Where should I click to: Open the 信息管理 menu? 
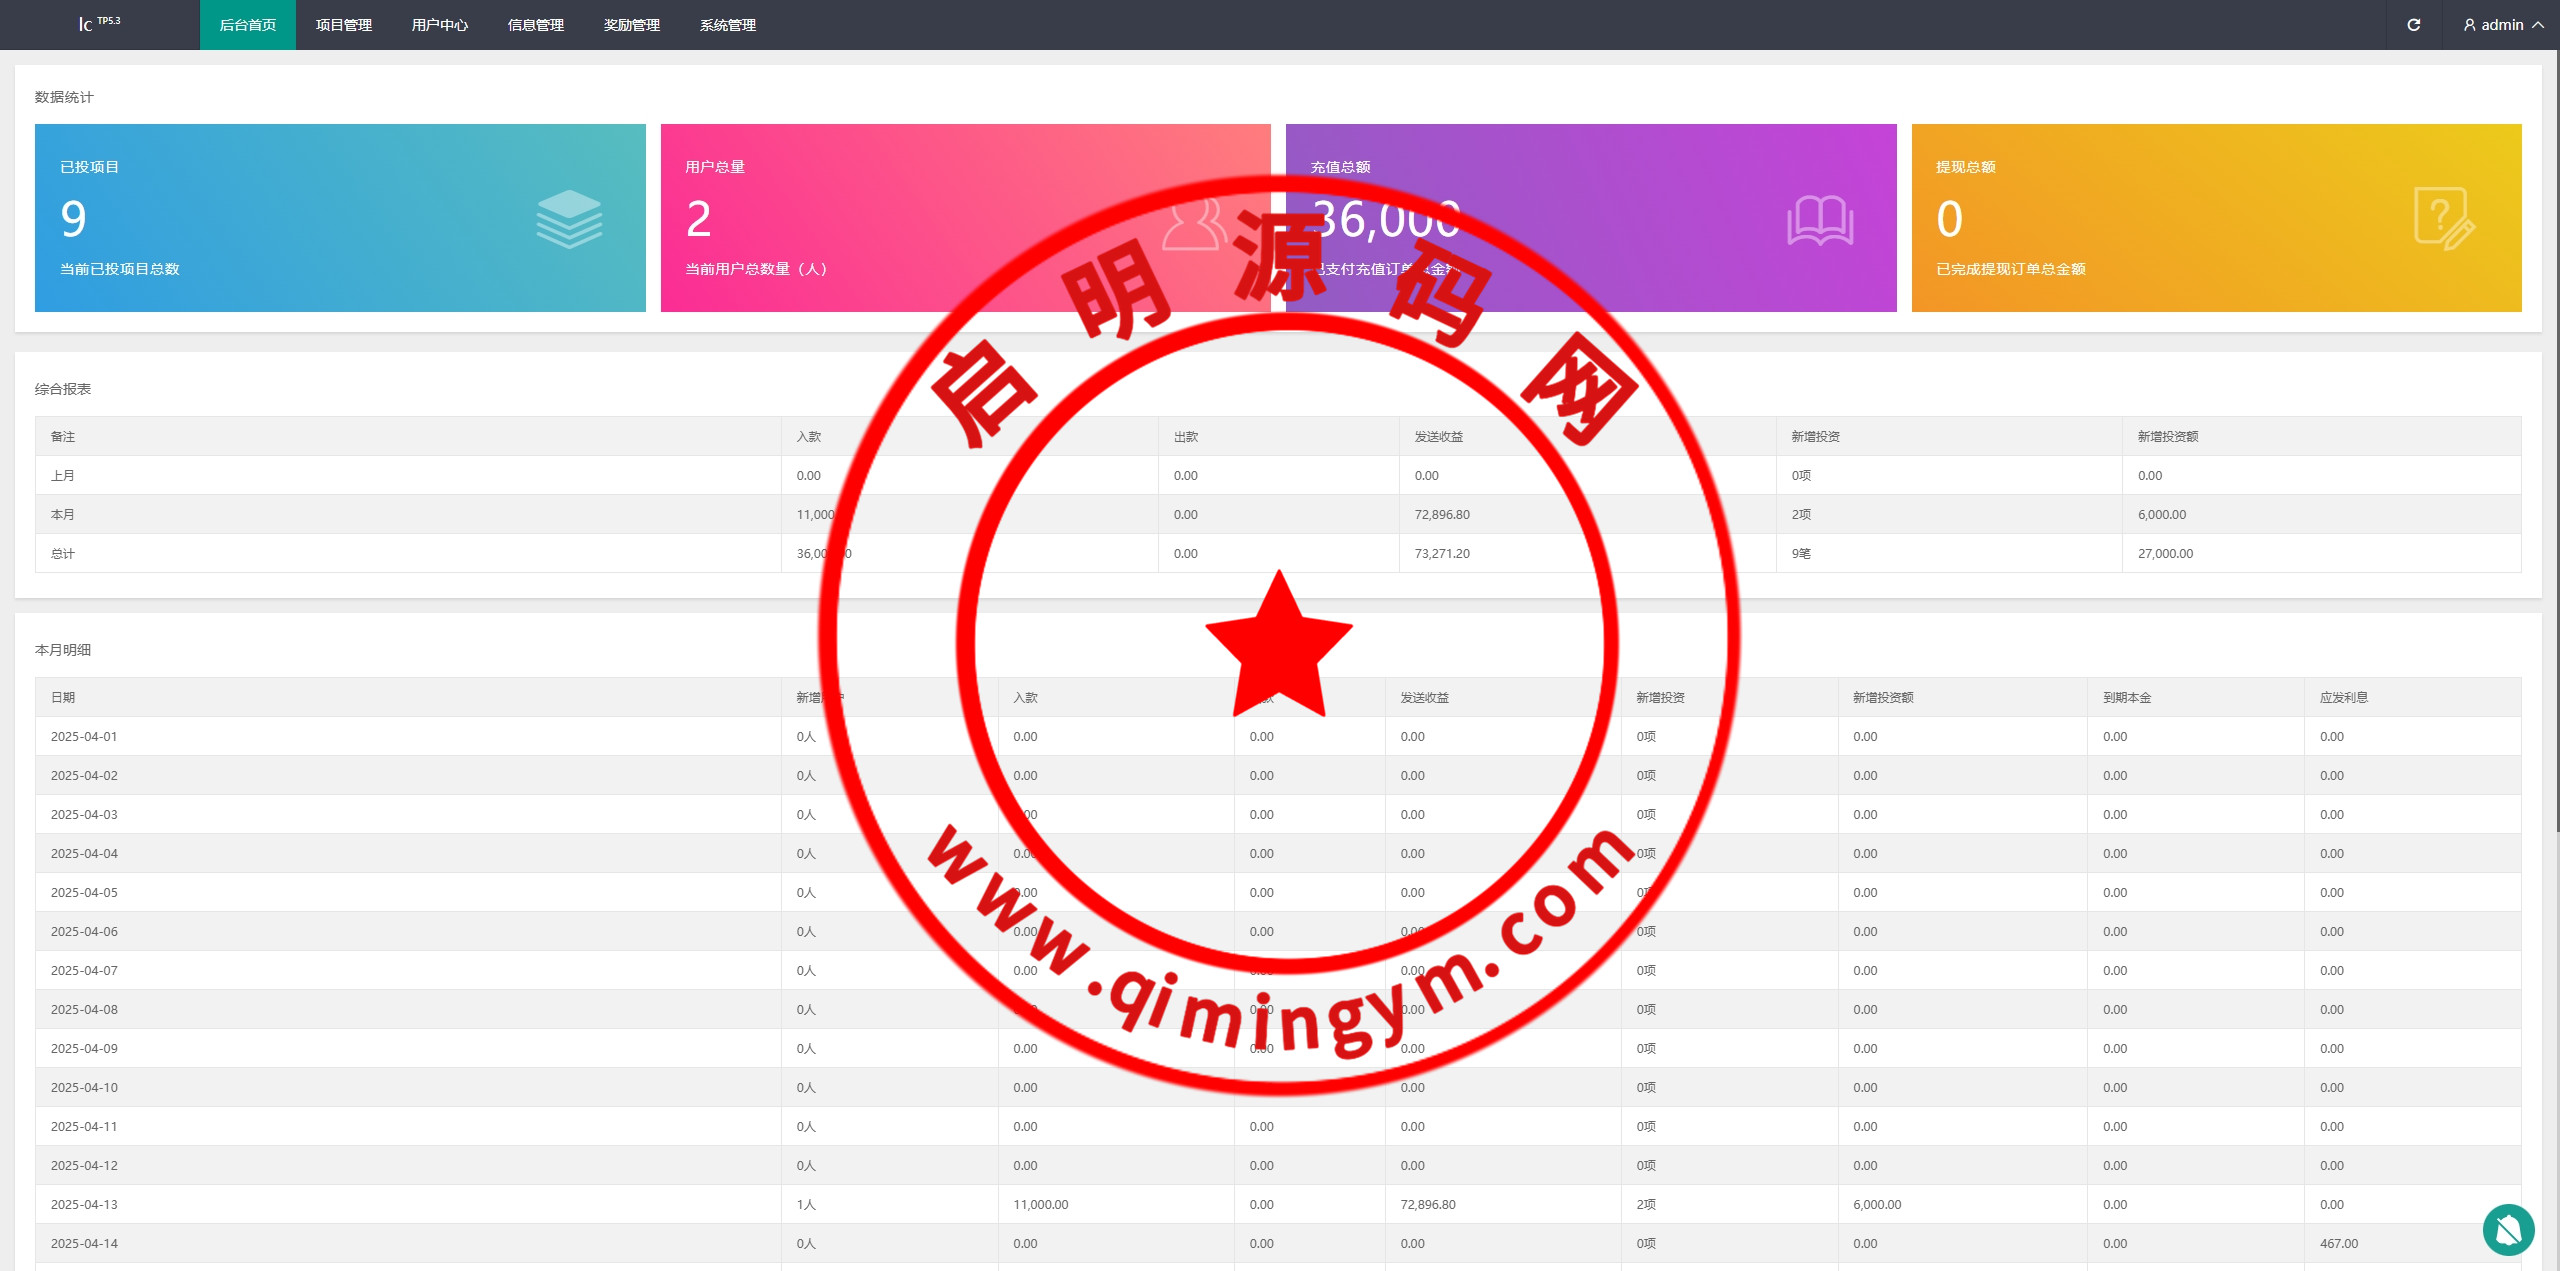(536, 25)
